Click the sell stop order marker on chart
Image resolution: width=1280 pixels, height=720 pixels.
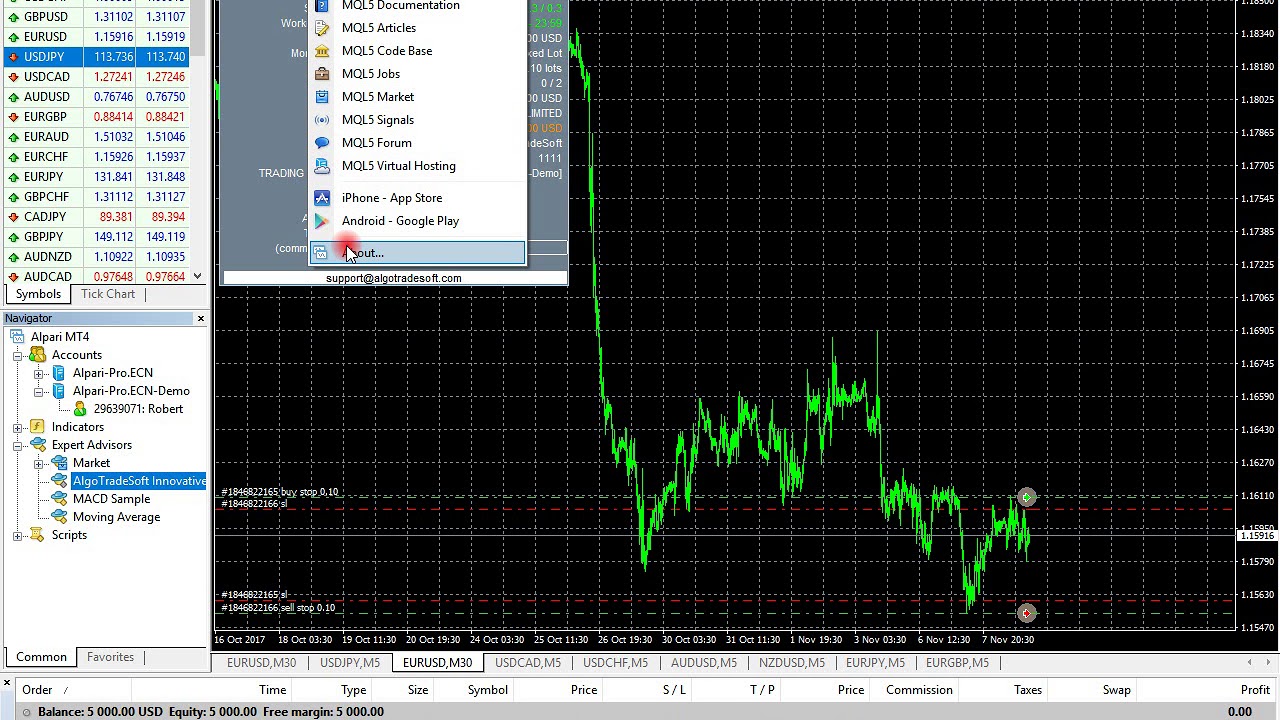(x=1027, y=612)
